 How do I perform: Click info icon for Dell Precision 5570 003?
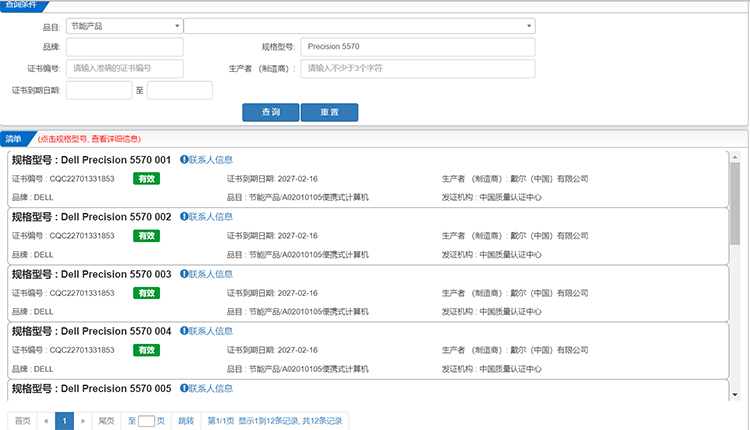tap(184, 274)
